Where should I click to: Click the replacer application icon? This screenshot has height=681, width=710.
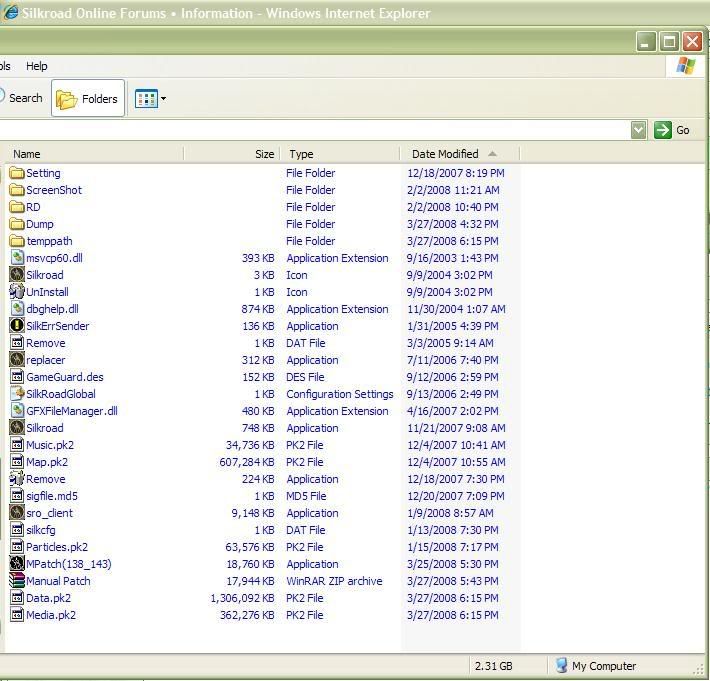click(x=17, y=360)
